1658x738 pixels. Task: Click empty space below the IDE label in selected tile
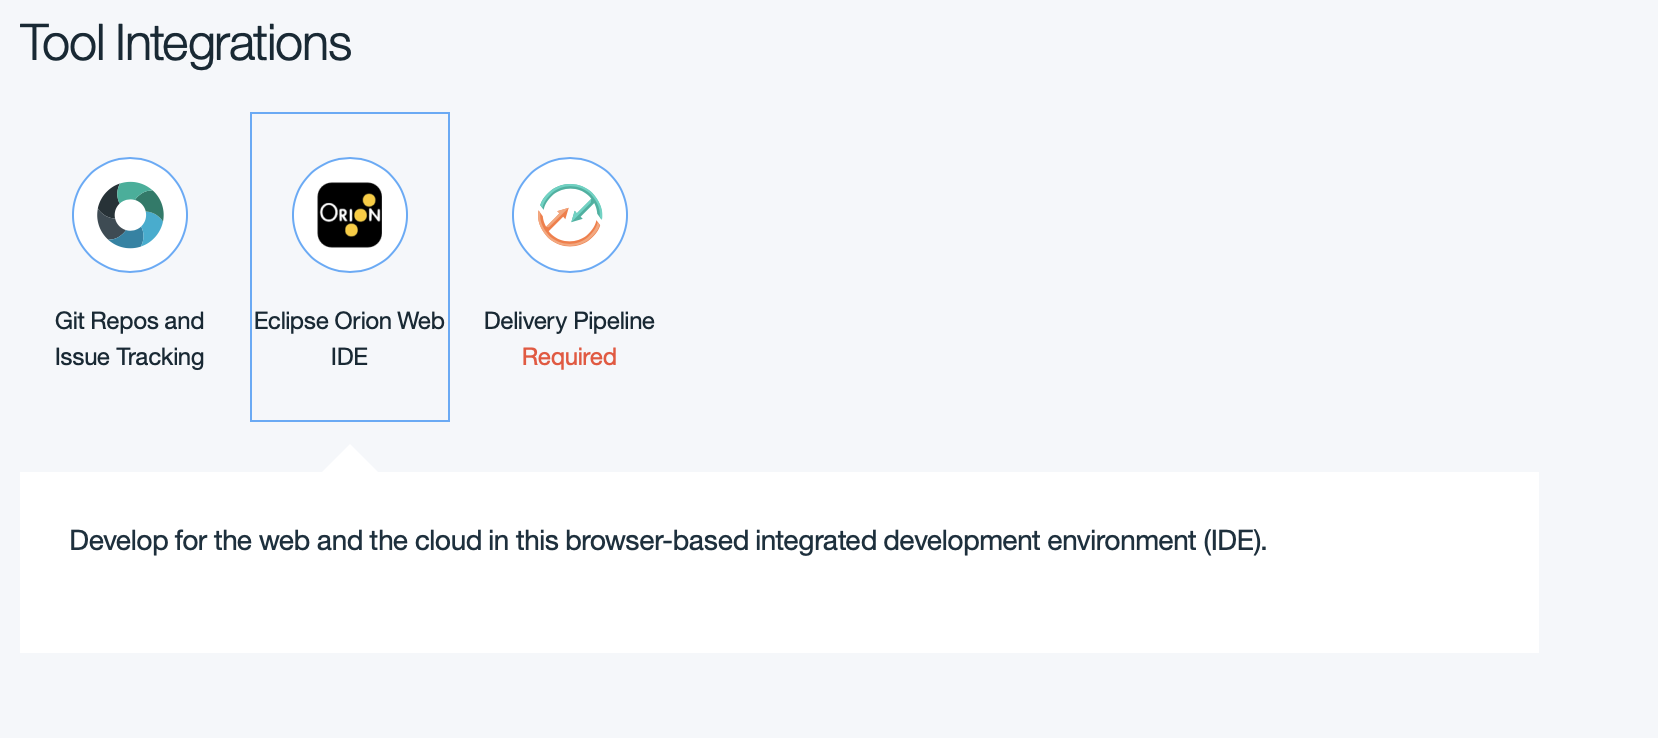pos(349,397)
